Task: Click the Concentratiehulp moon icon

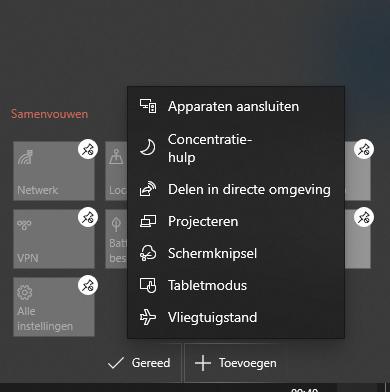Action: [148, 148]
